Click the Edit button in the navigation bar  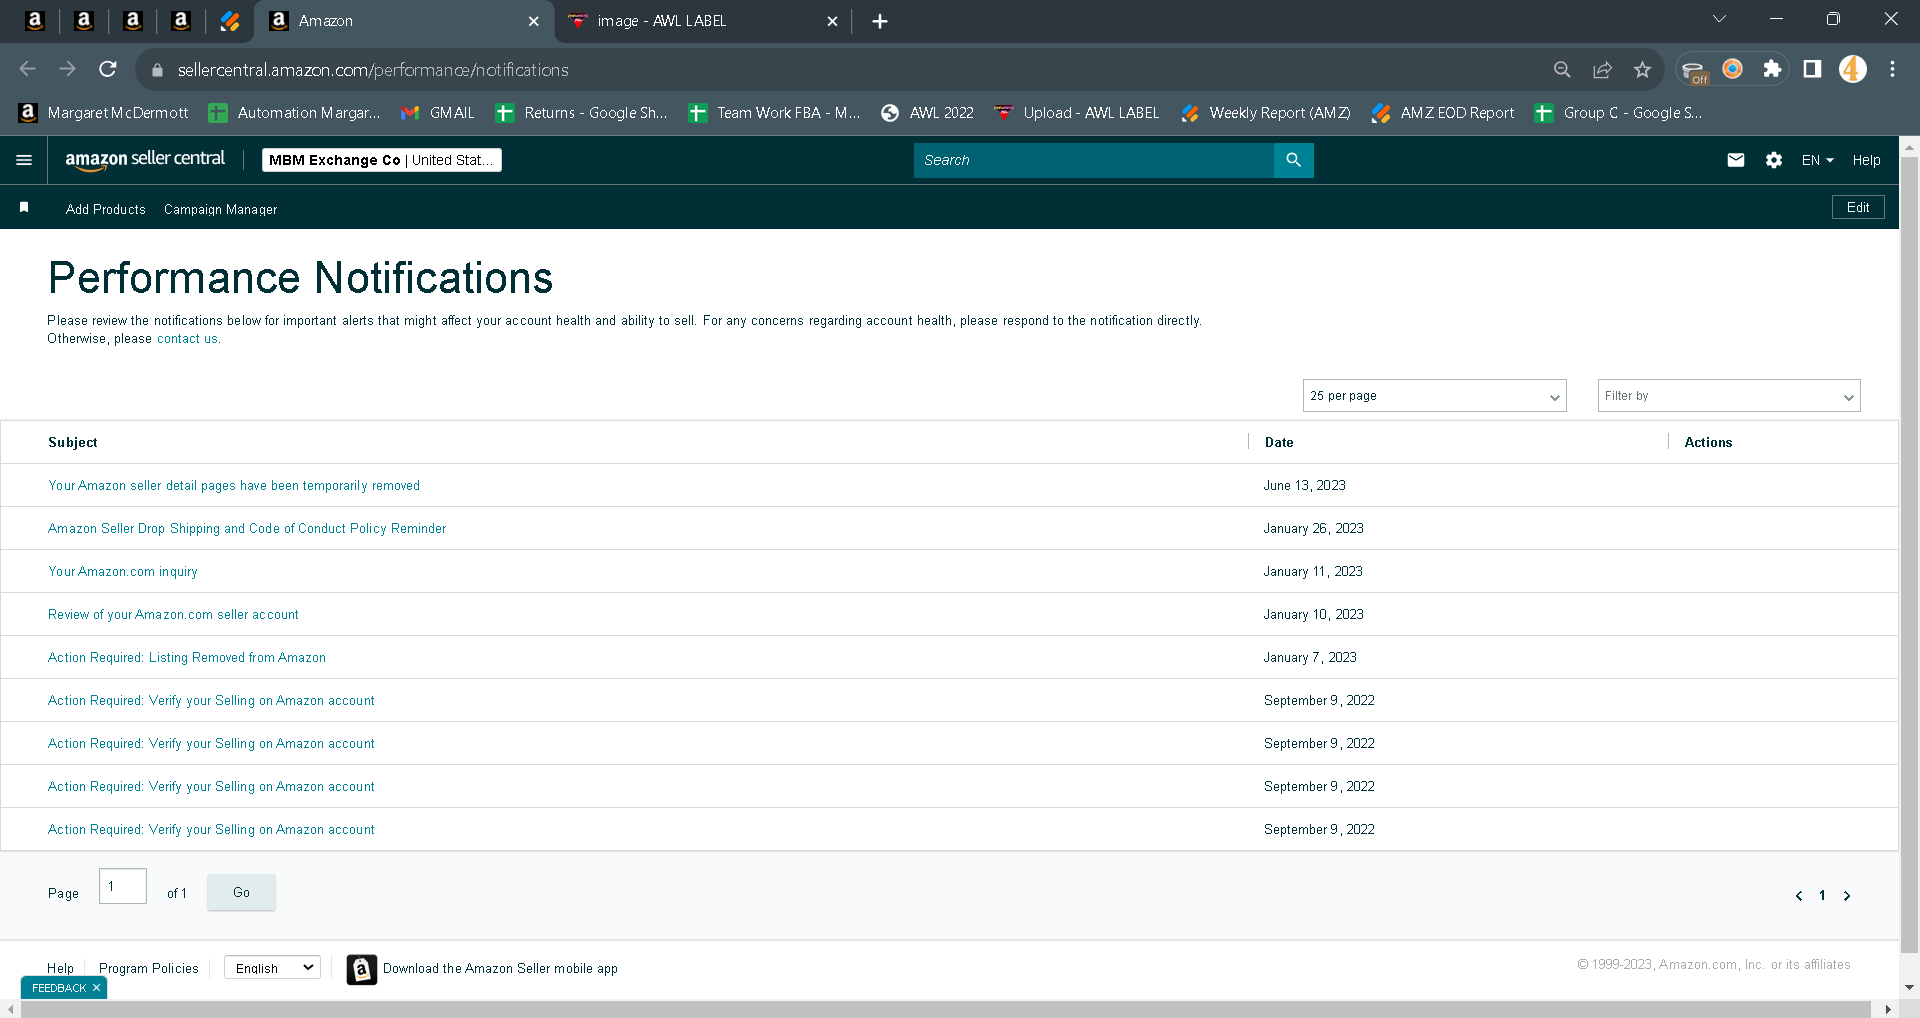click(1858, 207)
